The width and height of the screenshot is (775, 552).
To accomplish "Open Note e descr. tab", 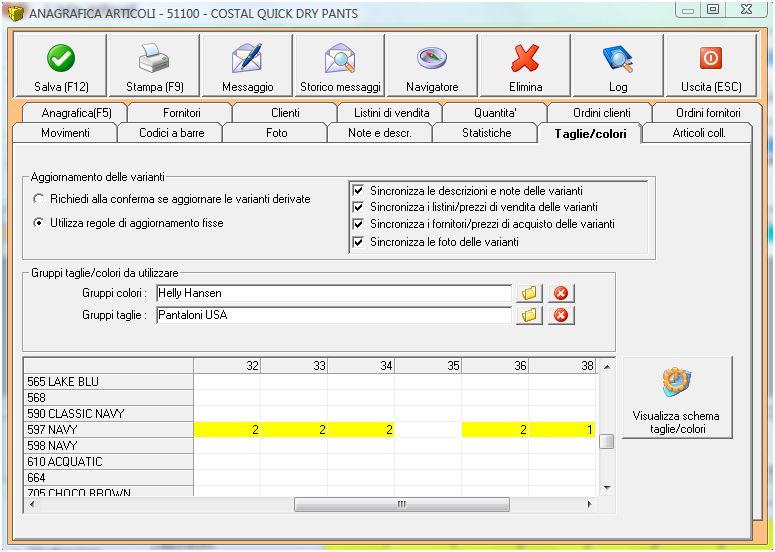I will click(x=380, y=133).
